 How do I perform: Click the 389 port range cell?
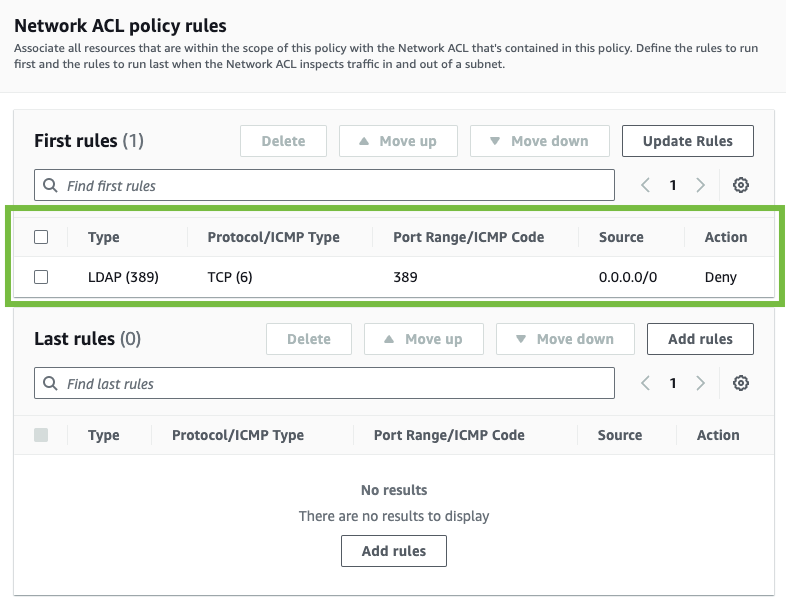click(405, 277)
